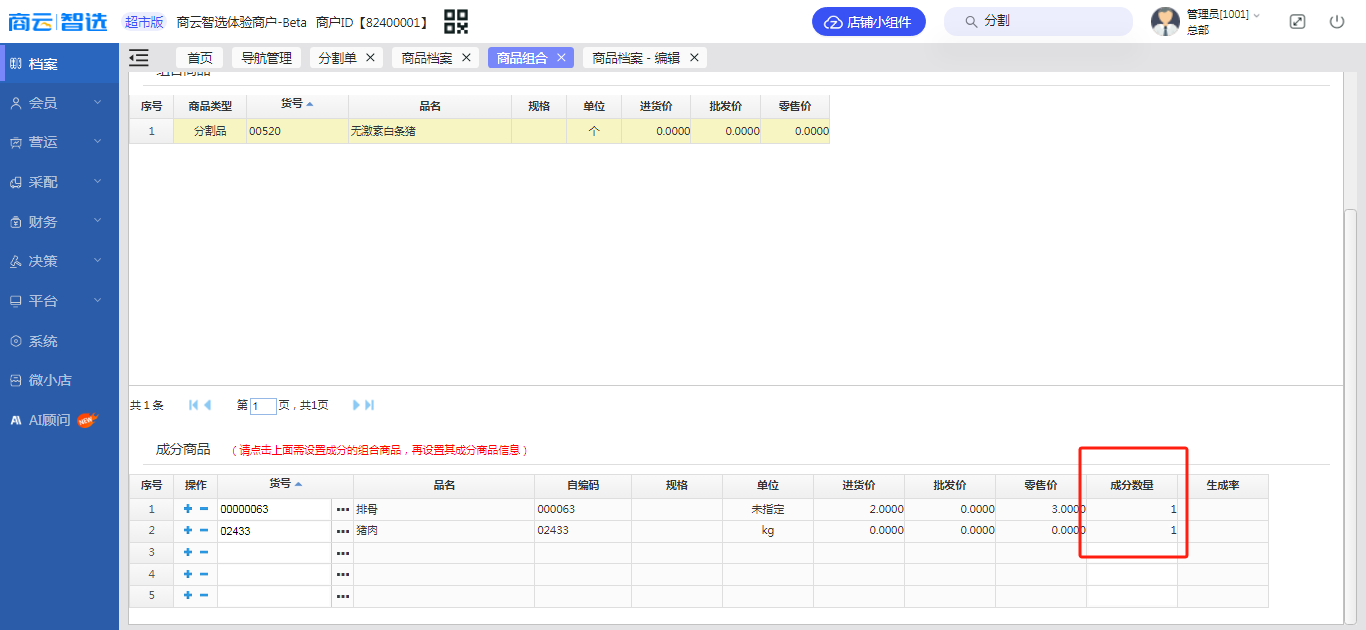Switch to the 商品档案 - 编辑 tab
This screenshot has width=1366, height=630.
636,58
